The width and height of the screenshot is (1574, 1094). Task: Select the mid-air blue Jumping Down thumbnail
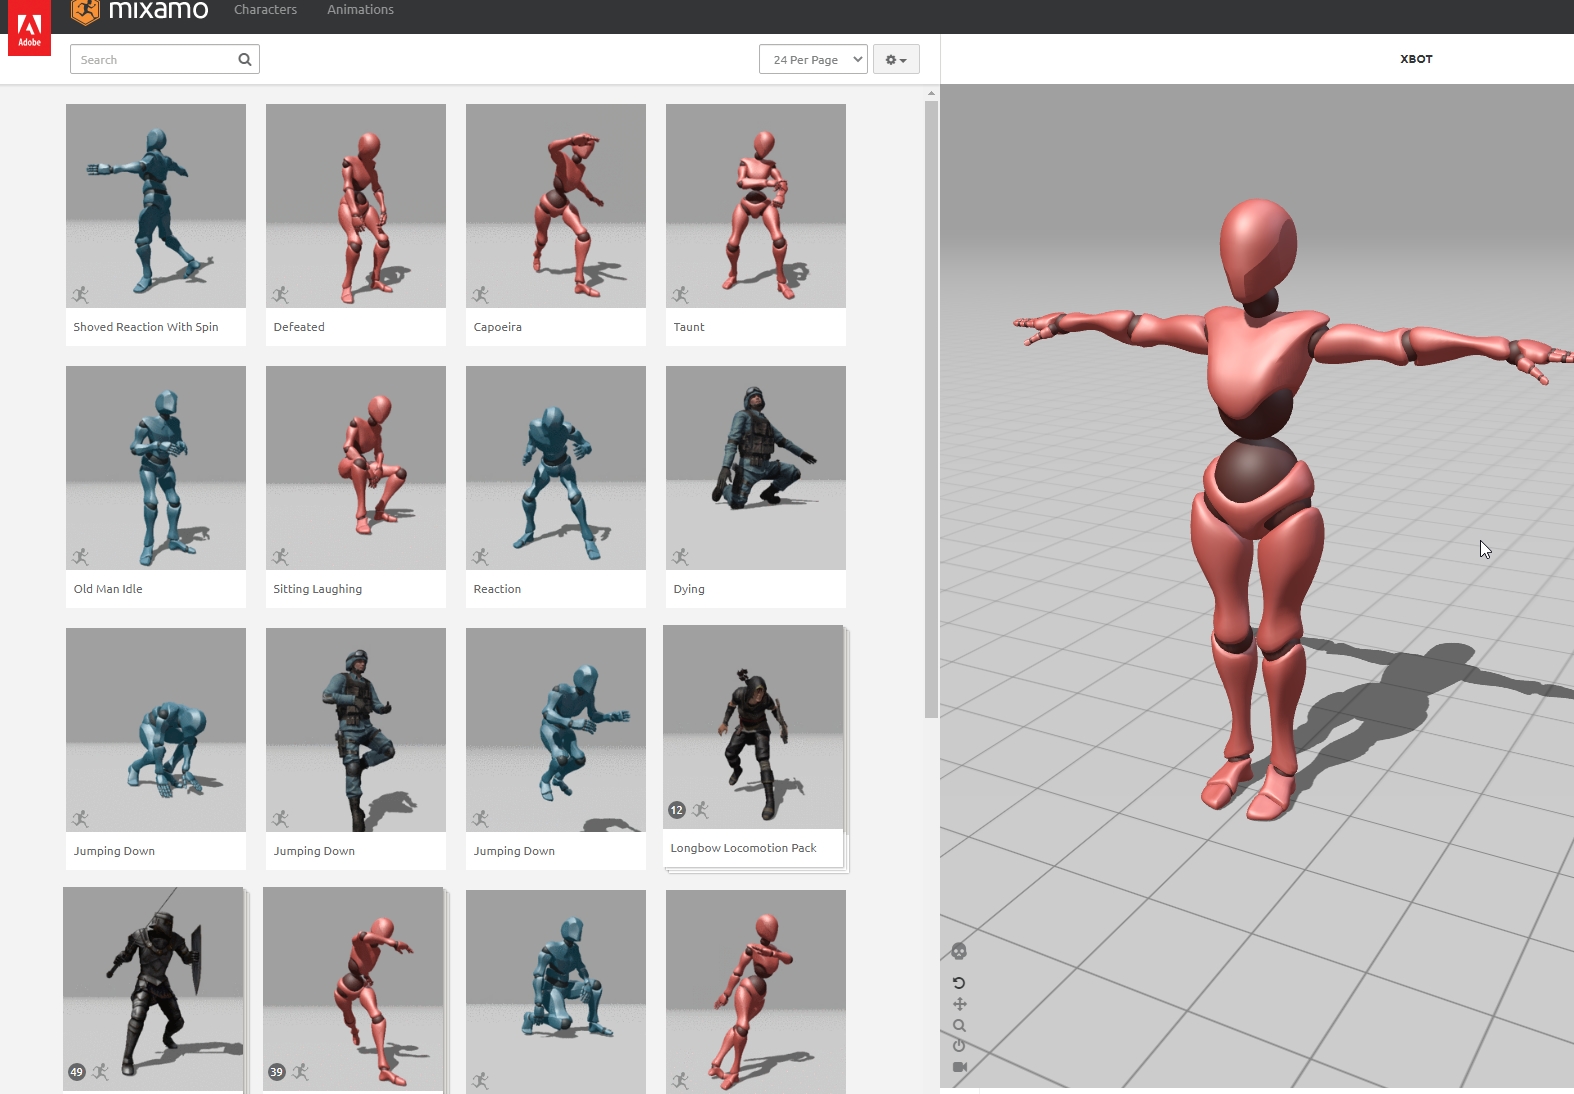point(556,730)
